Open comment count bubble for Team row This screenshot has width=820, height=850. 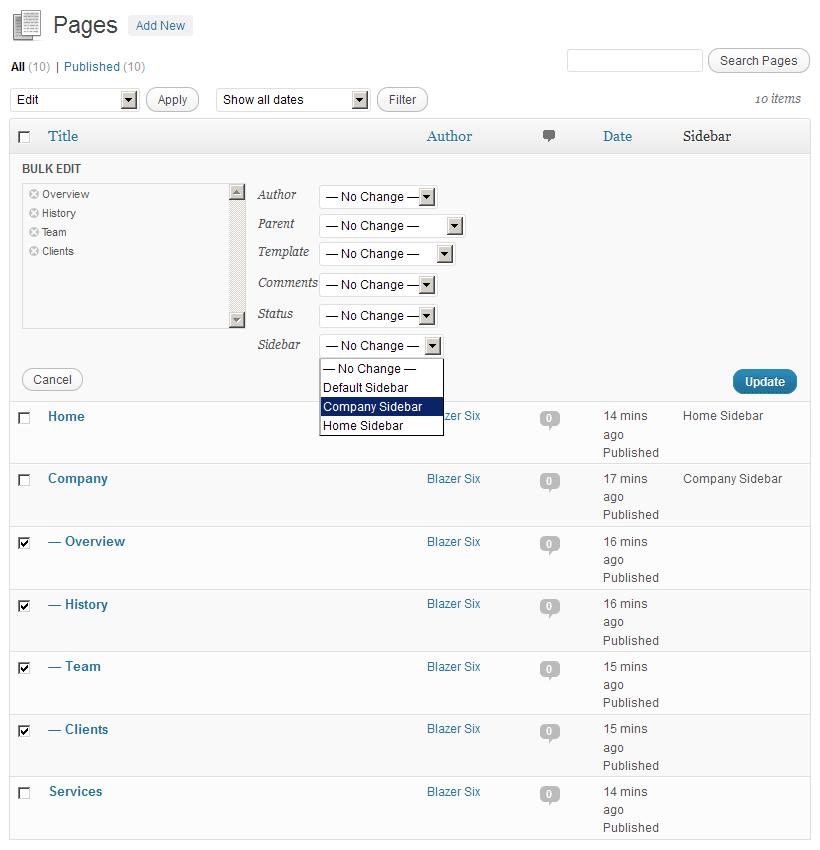tap(549, 670)
